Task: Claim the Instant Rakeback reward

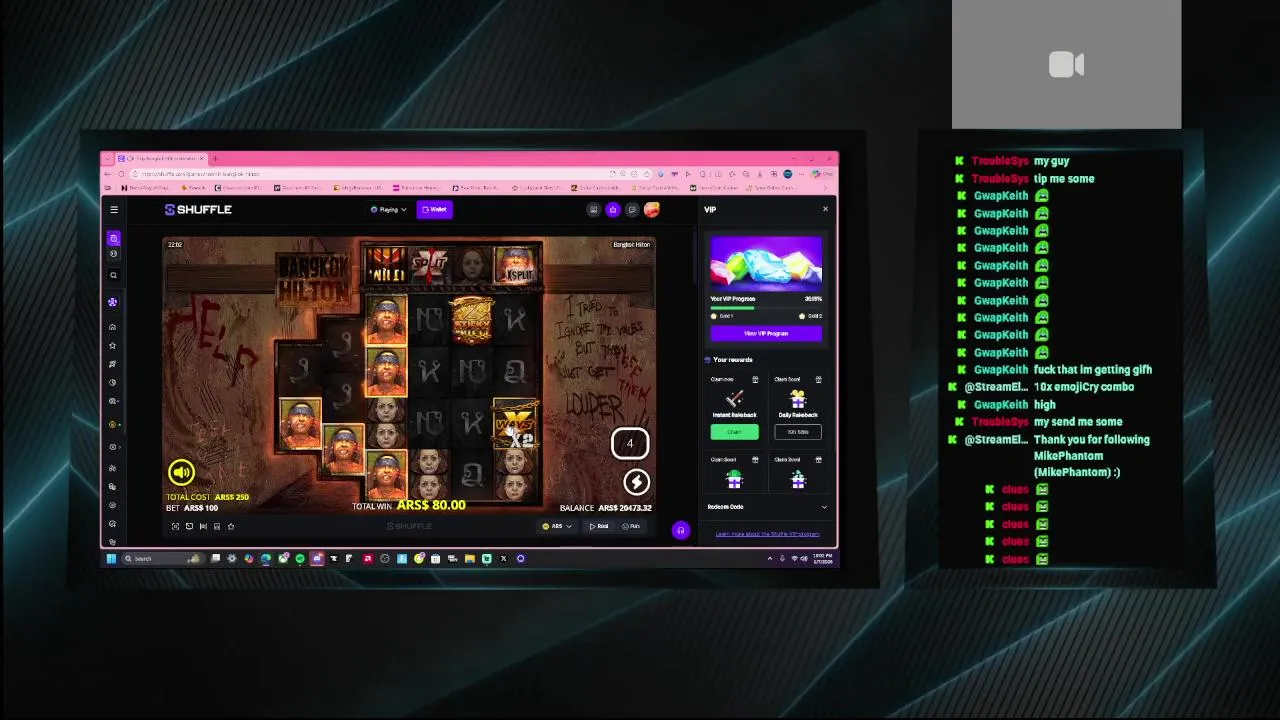Action: click(x=734, y=432)
